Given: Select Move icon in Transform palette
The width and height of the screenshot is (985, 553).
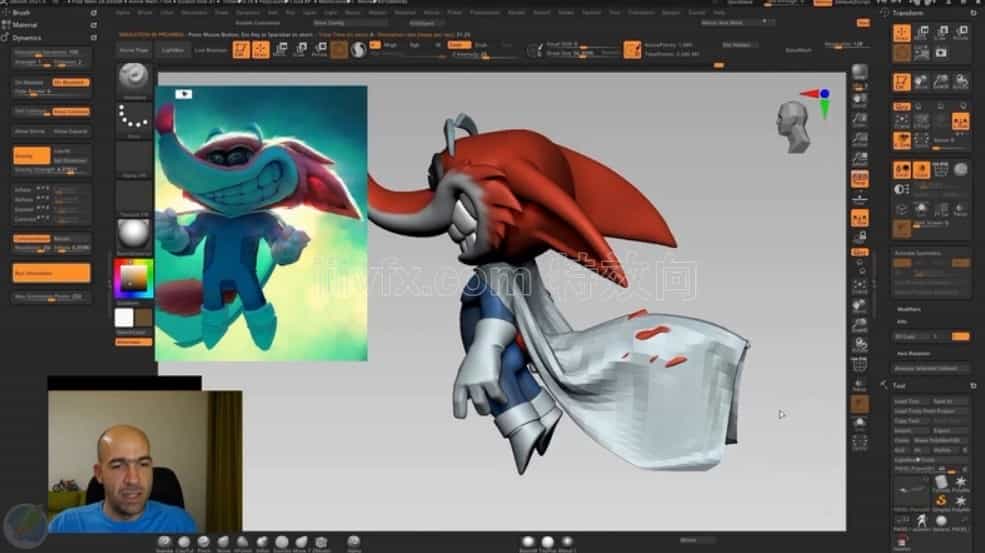Looking at the screenshot, I should coord(922,33).
